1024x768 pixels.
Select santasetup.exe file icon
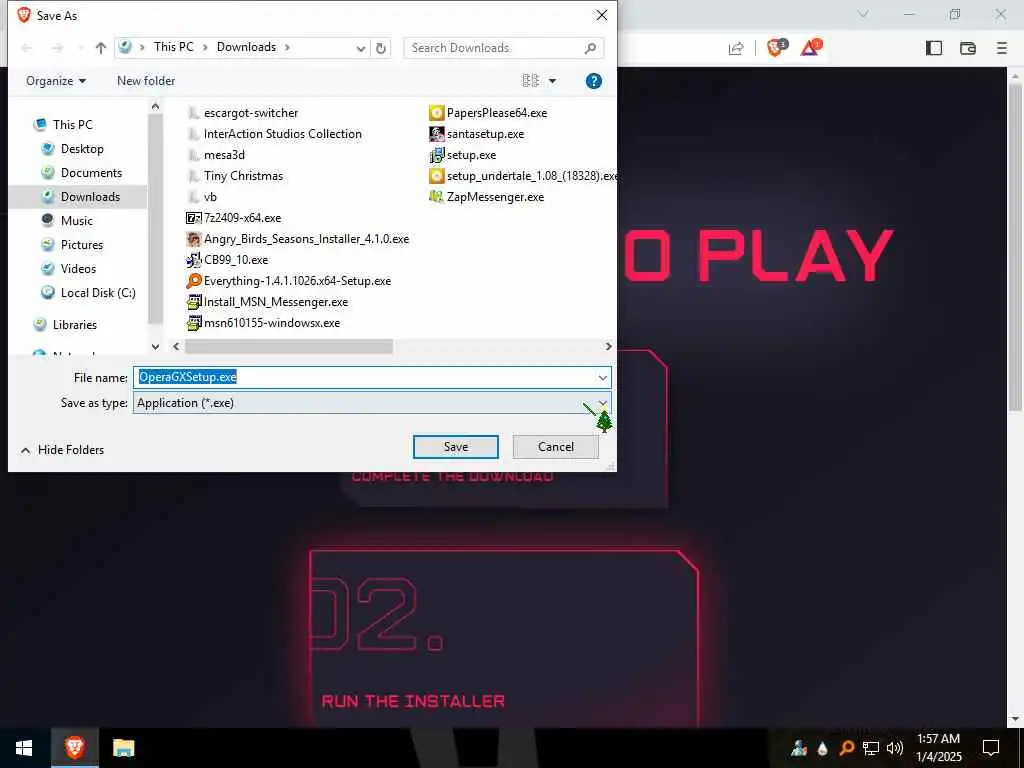click(x=436, y=134)
